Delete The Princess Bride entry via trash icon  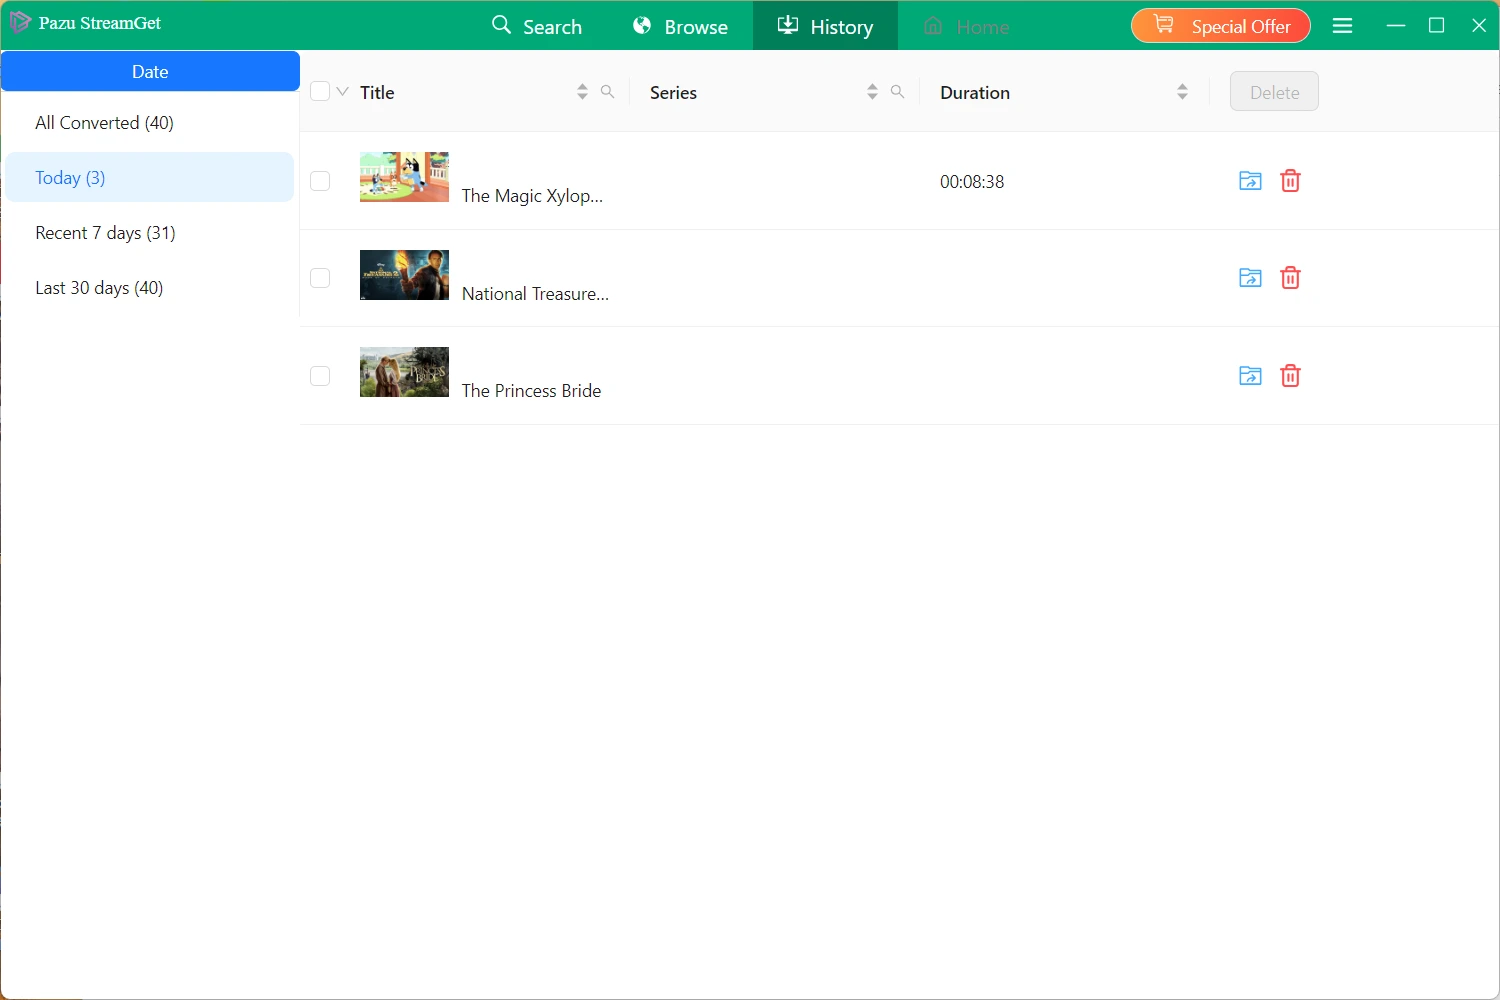(x=1291, y=376)
